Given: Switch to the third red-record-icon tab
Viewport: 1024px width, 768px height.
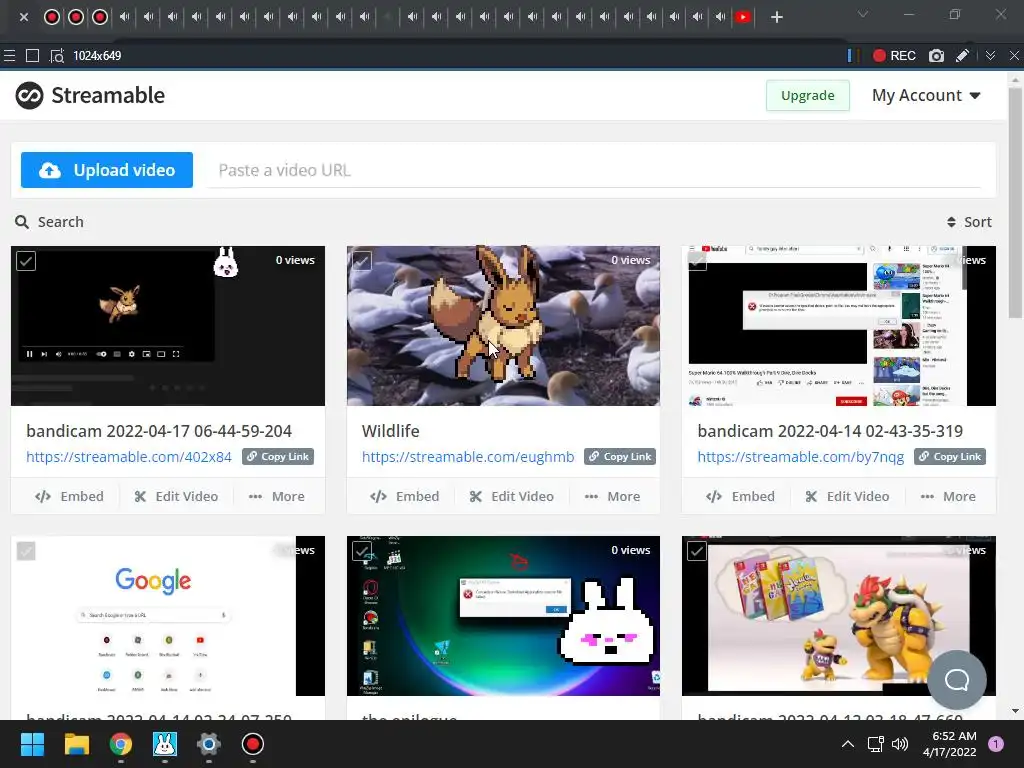Looking at the screenshot, I should (100, 17).
